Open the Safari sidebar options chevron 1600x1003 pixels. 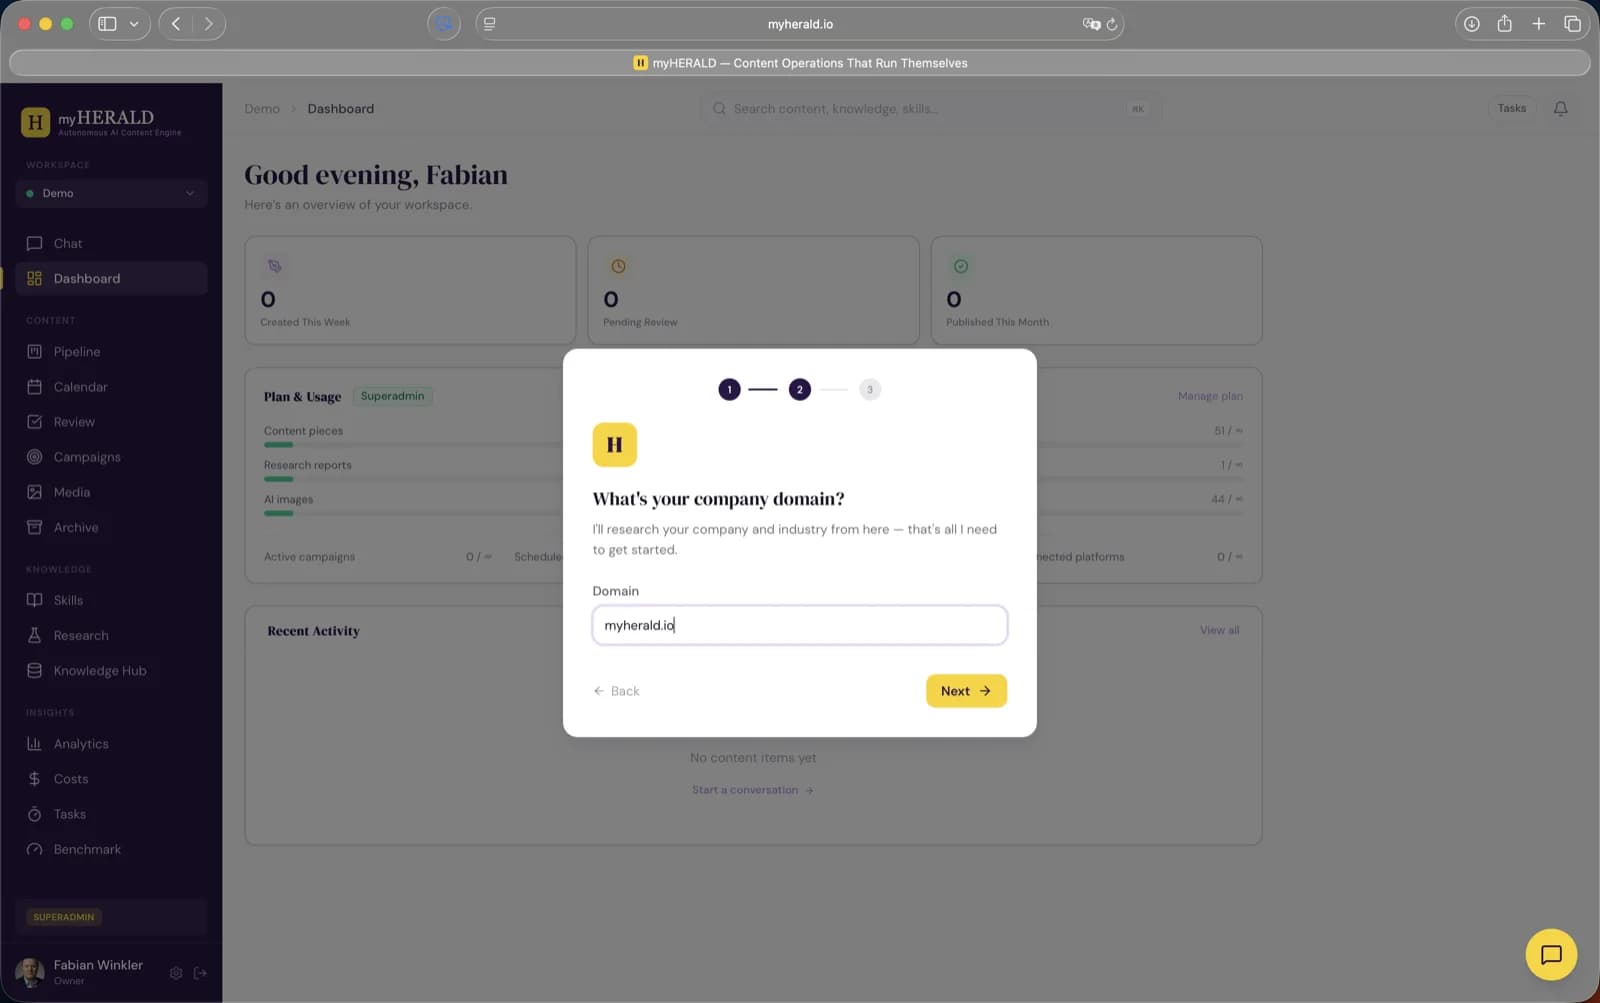(x=134, y=24)
